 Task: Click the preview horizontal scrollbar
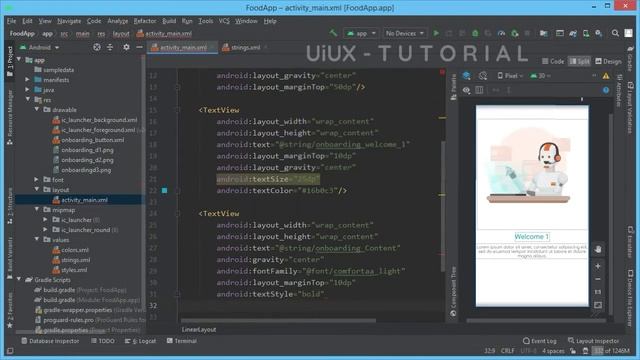536,320
